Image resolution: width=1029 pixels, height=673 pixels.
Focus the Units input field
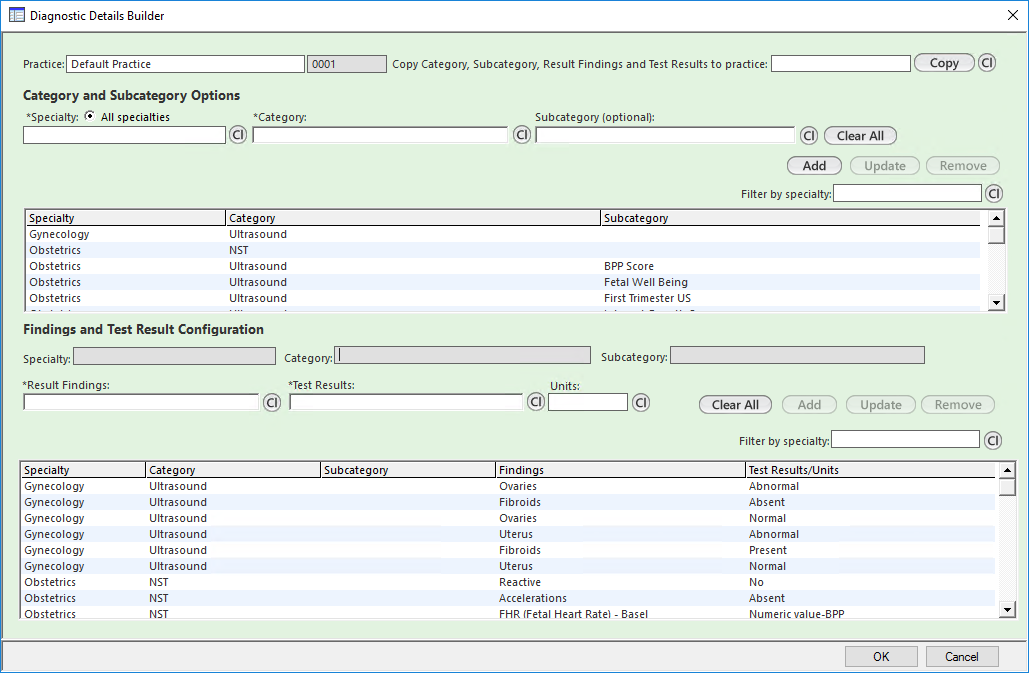(x=588, y=402)
